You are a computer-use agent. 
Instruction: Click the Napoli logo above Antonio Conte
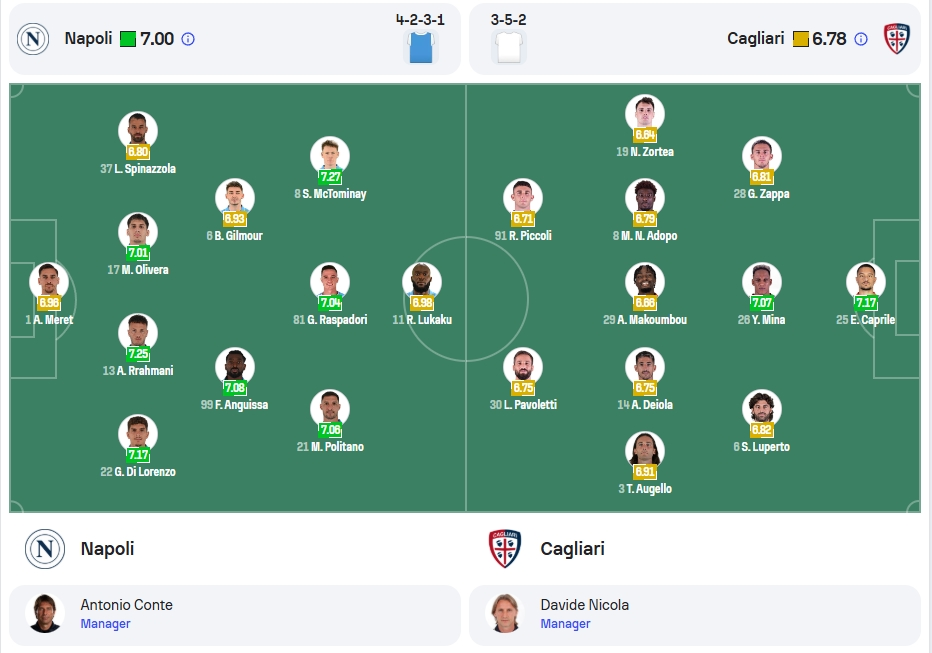pyautogui.click(x=45, y=548)
